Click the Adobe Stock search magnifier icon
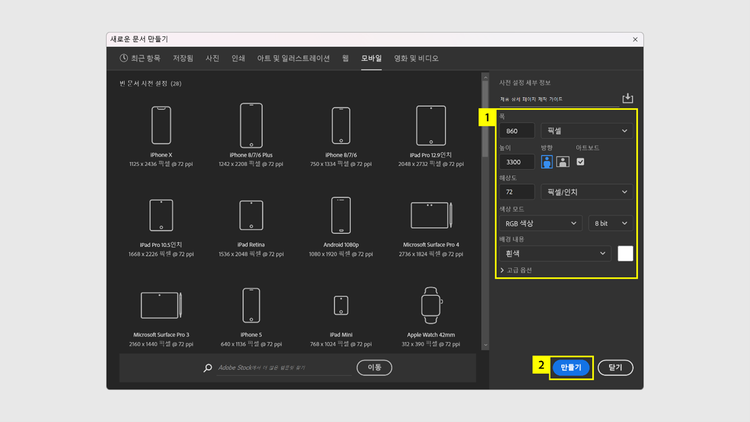The height and width of the screenshot is (422, 750). click(208, 367)
